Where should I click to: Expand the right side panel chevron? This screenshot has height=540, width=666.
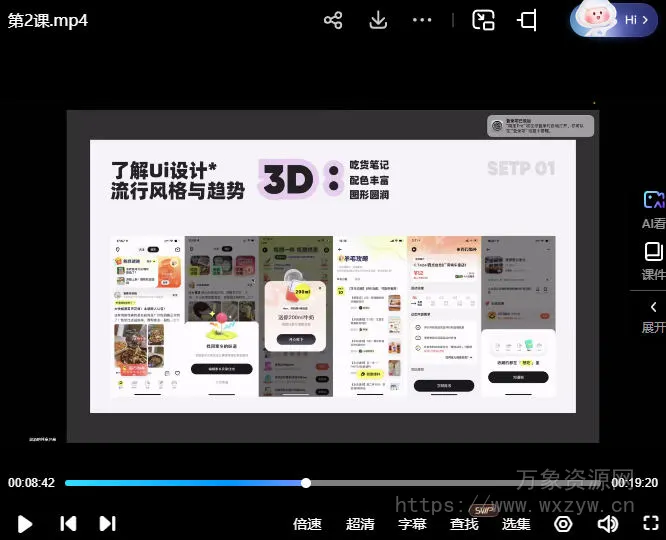(653, 307)
